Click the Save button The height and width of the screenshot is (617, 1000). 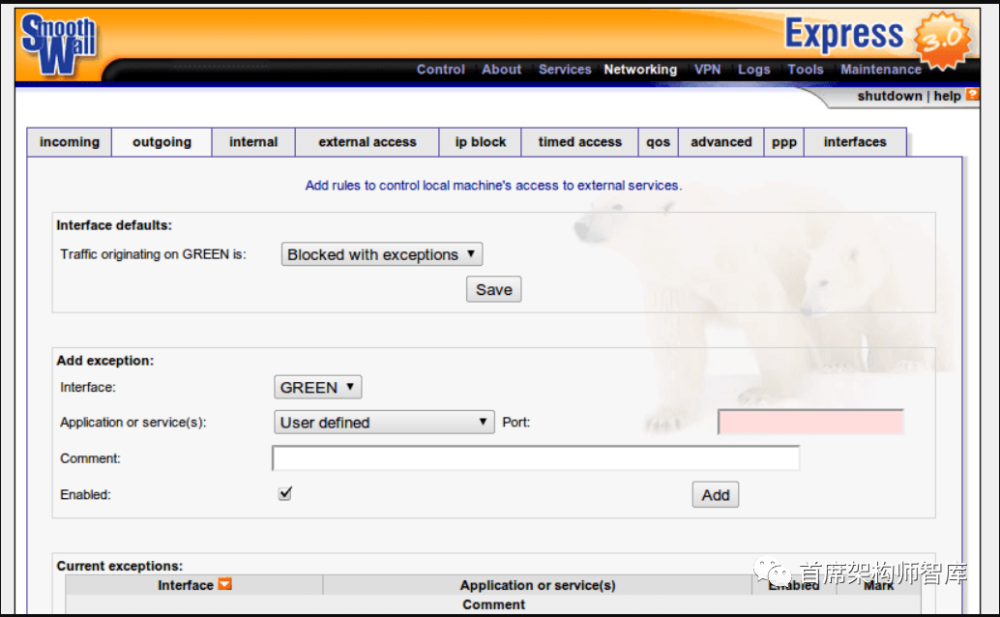tap(494, 289)
